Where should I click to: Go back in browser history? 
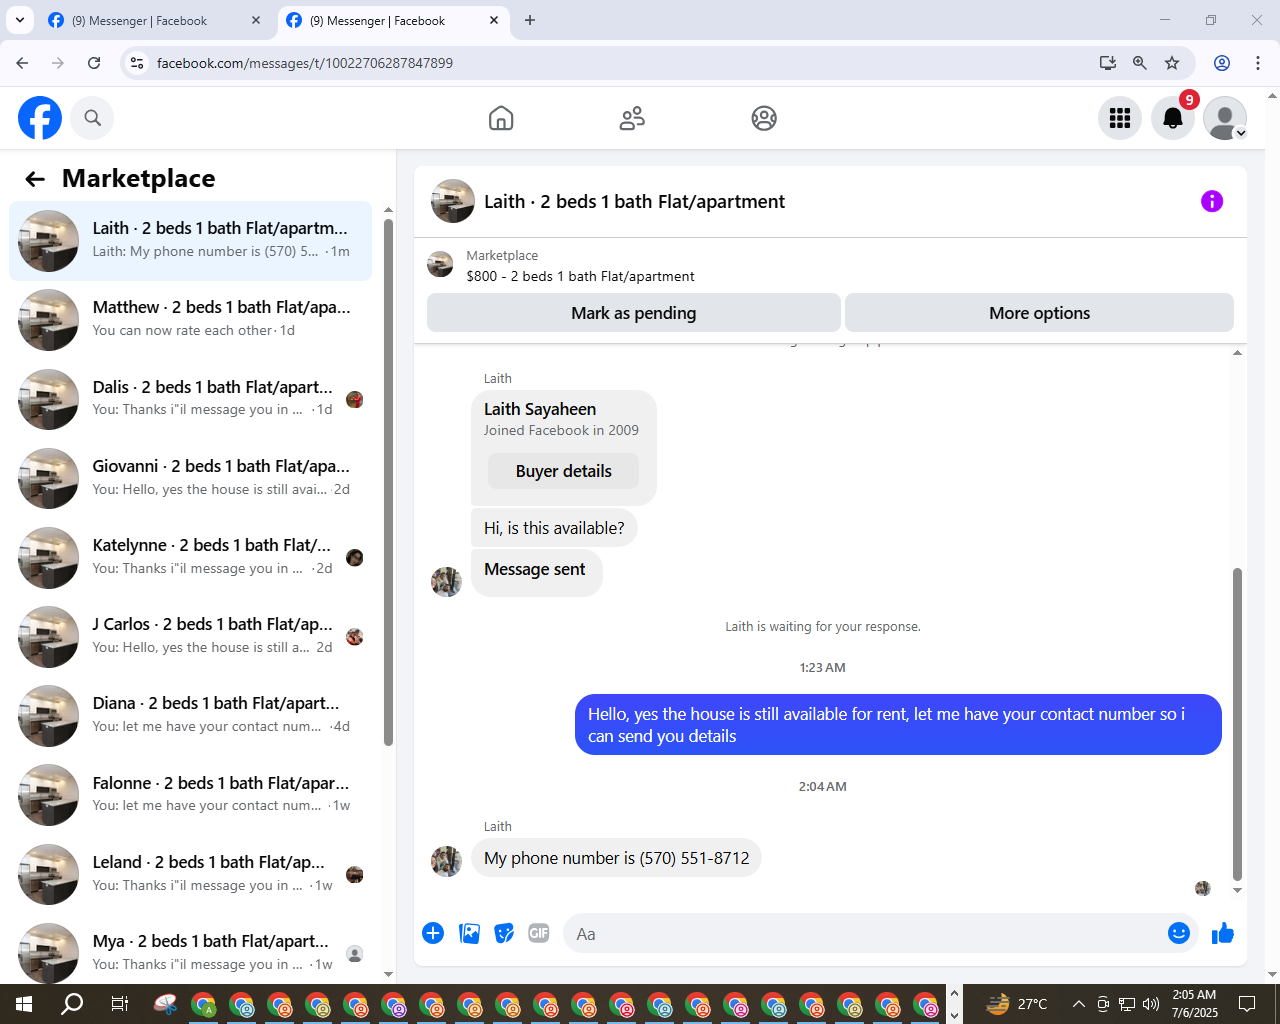click(x=22, y=63)
